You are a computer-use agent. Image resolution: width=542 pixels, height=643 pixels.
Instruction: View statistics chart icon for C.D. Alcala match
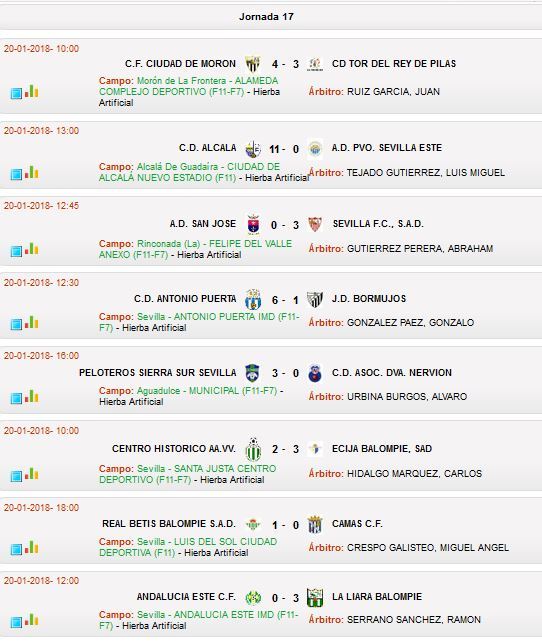point(32,172)
